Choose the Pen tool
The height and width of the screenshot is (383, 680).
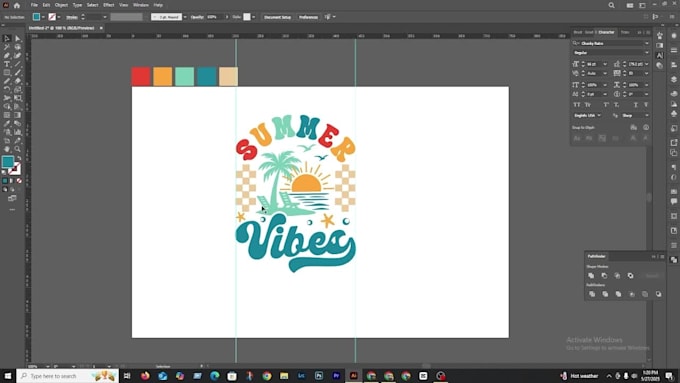click(7, 56)
